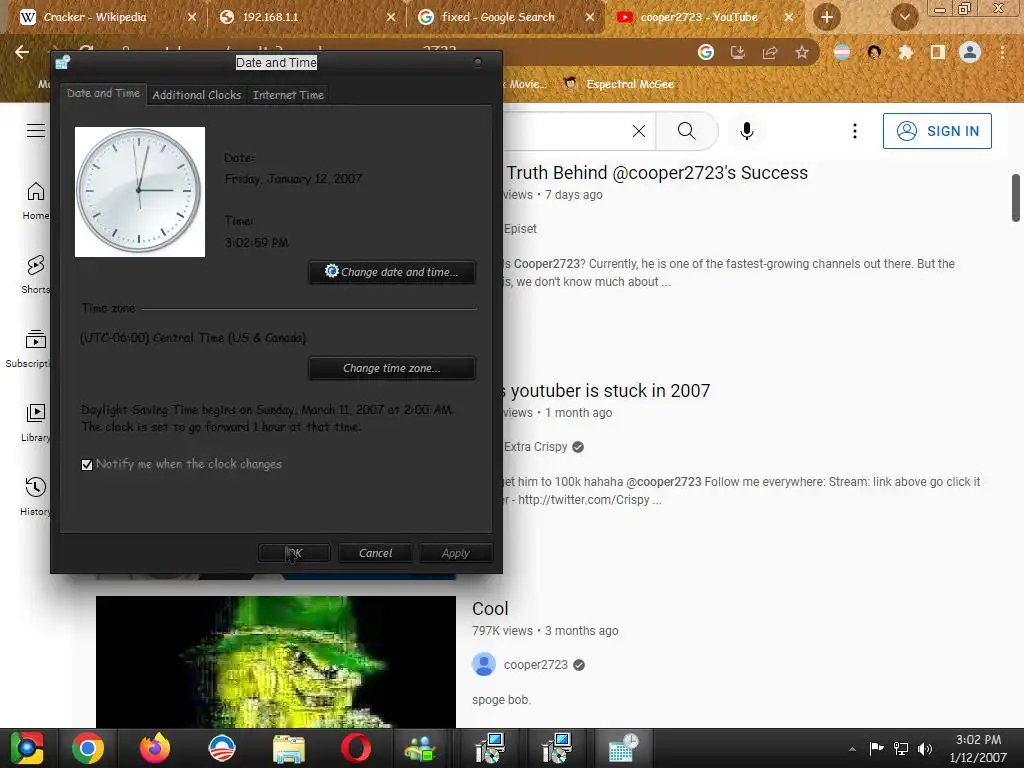The height and width of the screenshot is (768, 1024).
Task: Cancel the Date and Time dialog
Action: (x=376, y=553)
